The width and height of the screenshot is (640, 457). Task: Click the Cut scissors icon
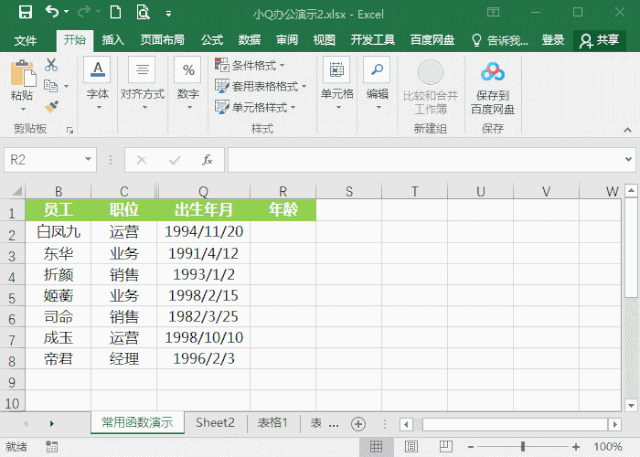[51, 65]
